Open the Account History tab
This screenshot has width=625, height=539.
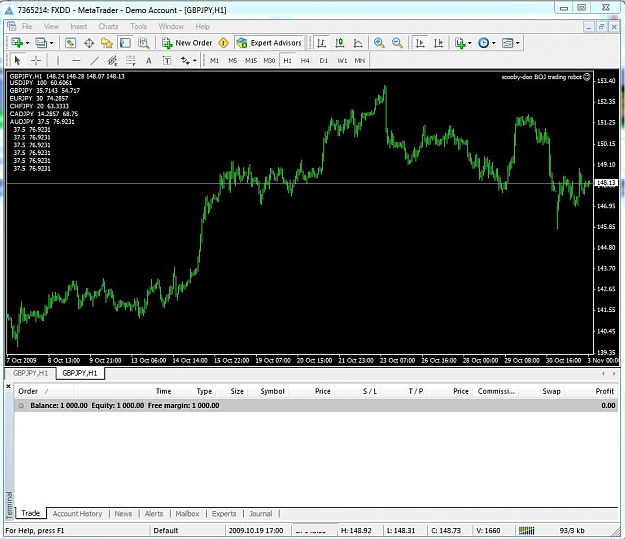coord(77,513)
